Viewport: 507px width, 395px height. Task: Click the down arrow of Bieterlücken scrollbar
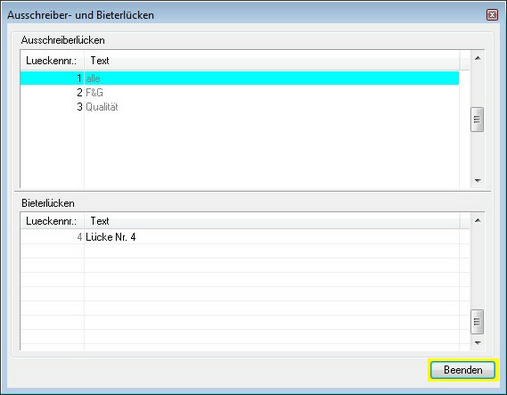[477, 342]
